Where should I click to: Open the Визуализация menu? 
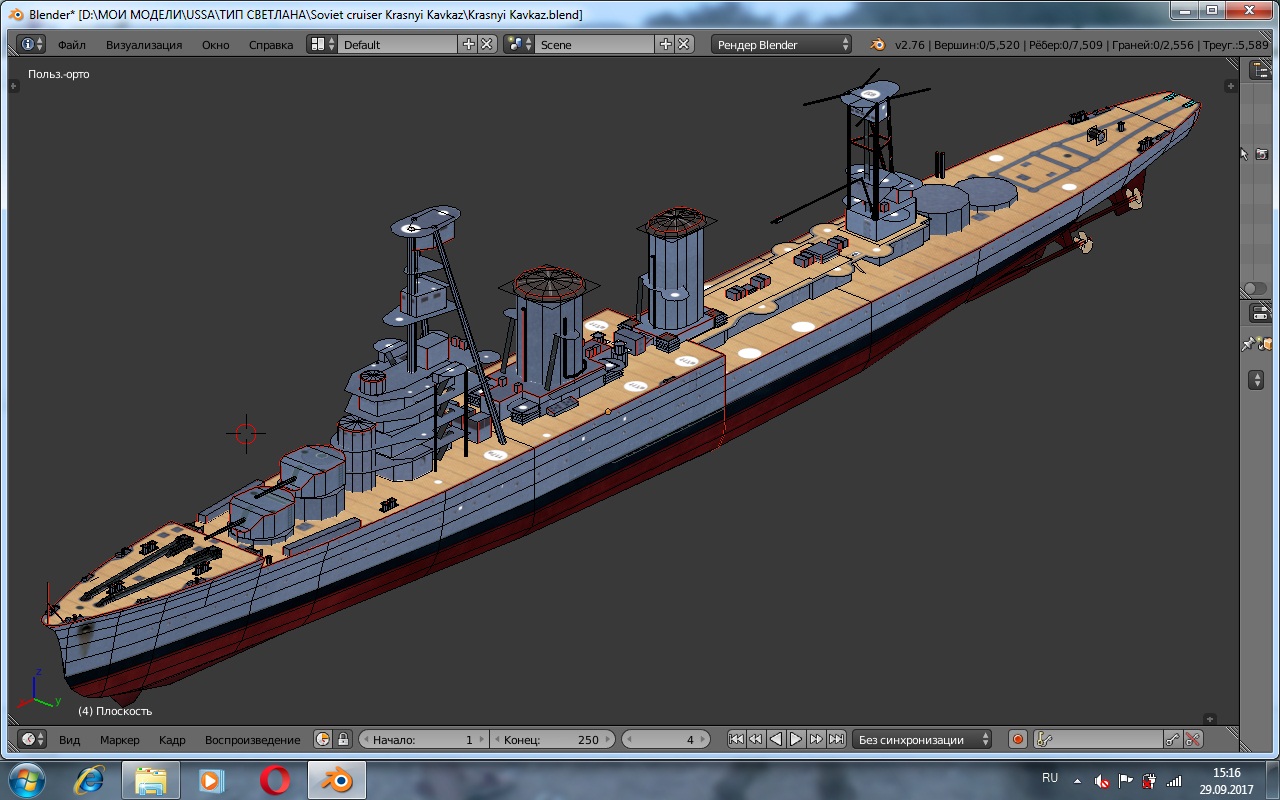[144, 44]
